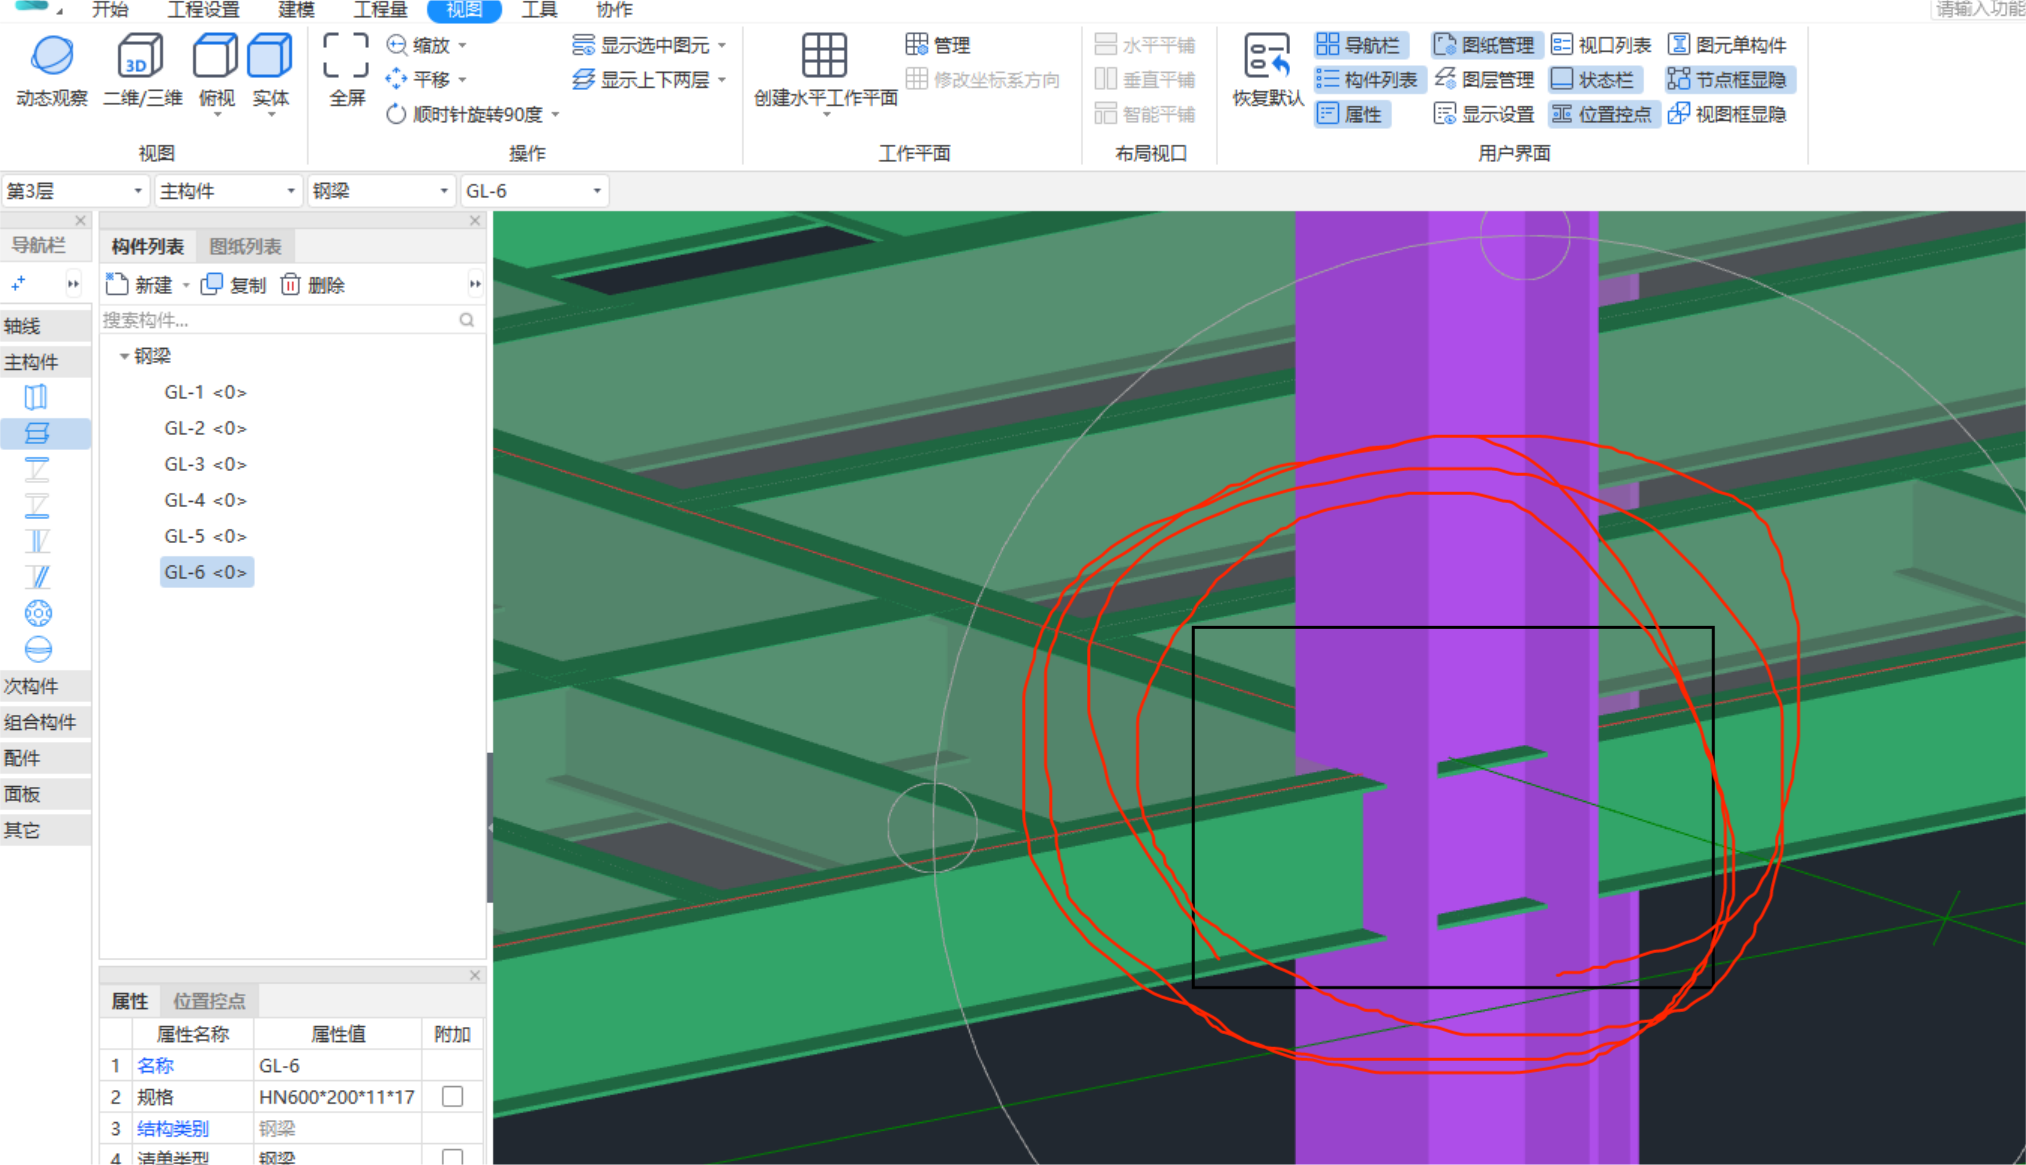
Task: Open the 轴线 navigation section
Action: [x=46, y=326]
